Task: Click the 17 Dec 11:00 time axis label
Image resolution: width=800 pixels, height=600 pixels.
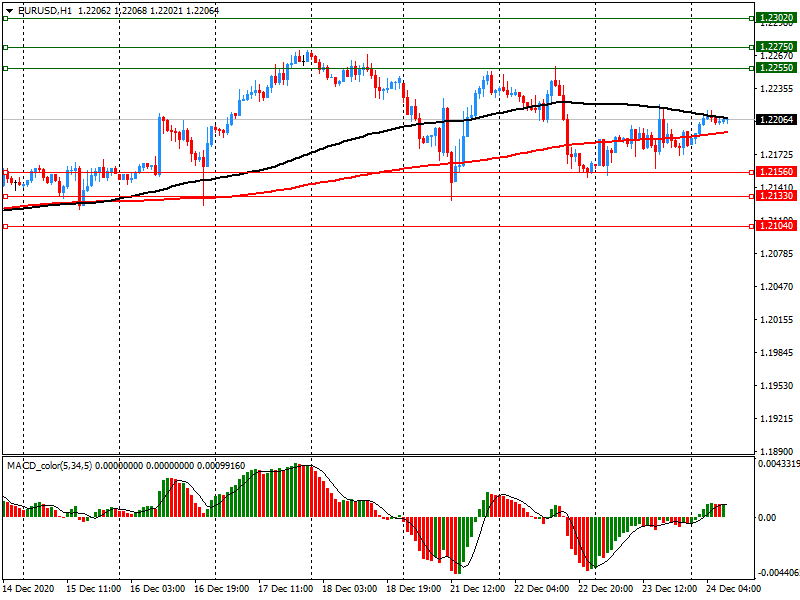Action: (285, 589)
